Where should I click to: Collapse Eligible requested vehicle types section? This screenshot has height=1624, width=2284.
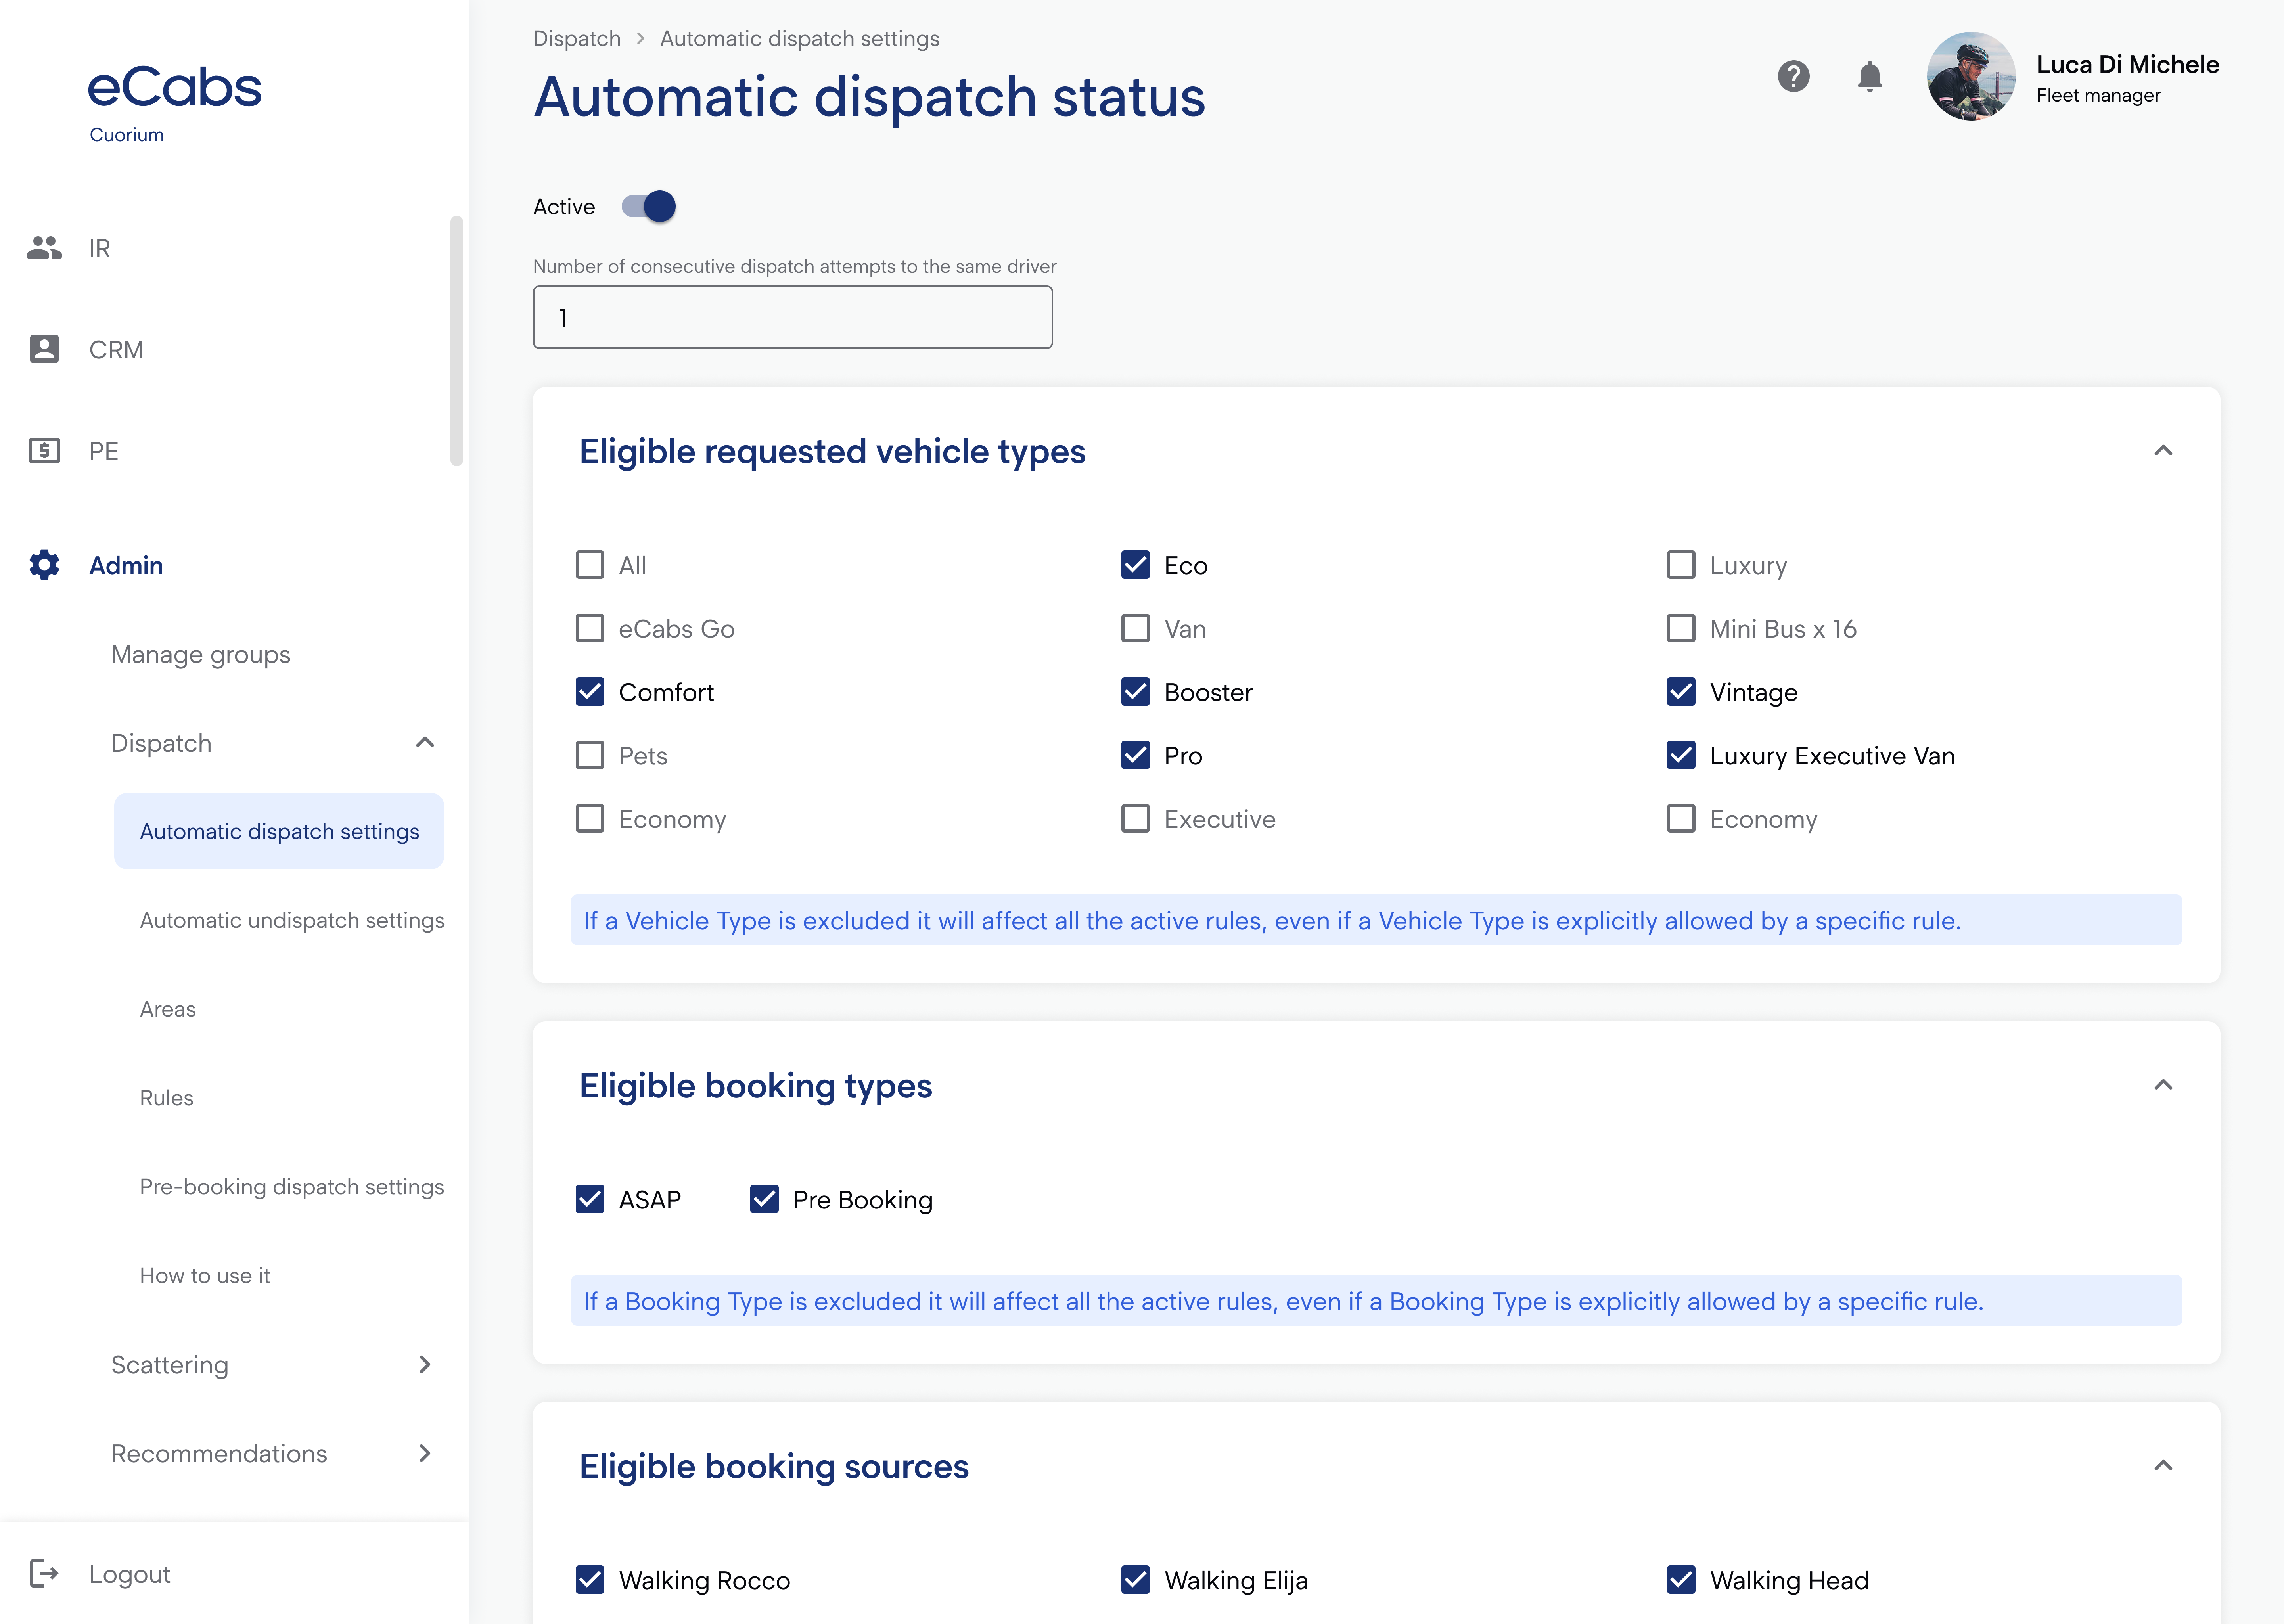pos(2163,451)
